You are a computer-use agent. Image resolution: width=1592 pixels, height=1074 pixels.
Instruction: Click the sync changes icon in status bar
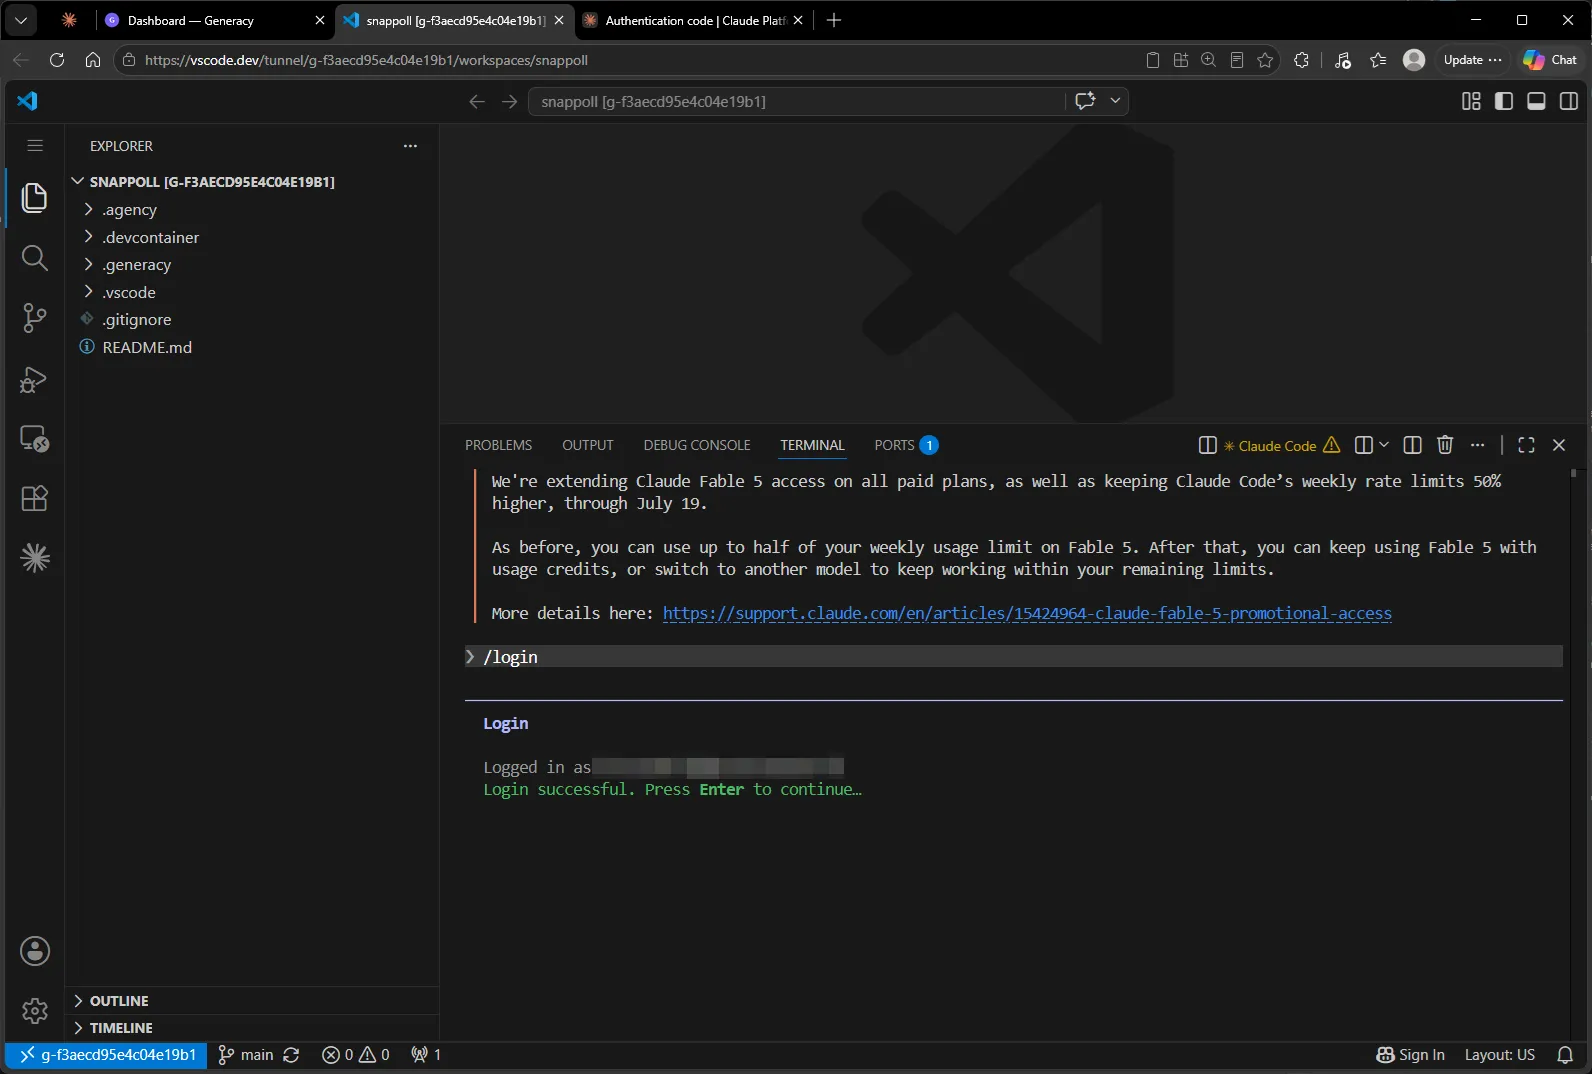pyautogui.click(x=291, y=1055)
